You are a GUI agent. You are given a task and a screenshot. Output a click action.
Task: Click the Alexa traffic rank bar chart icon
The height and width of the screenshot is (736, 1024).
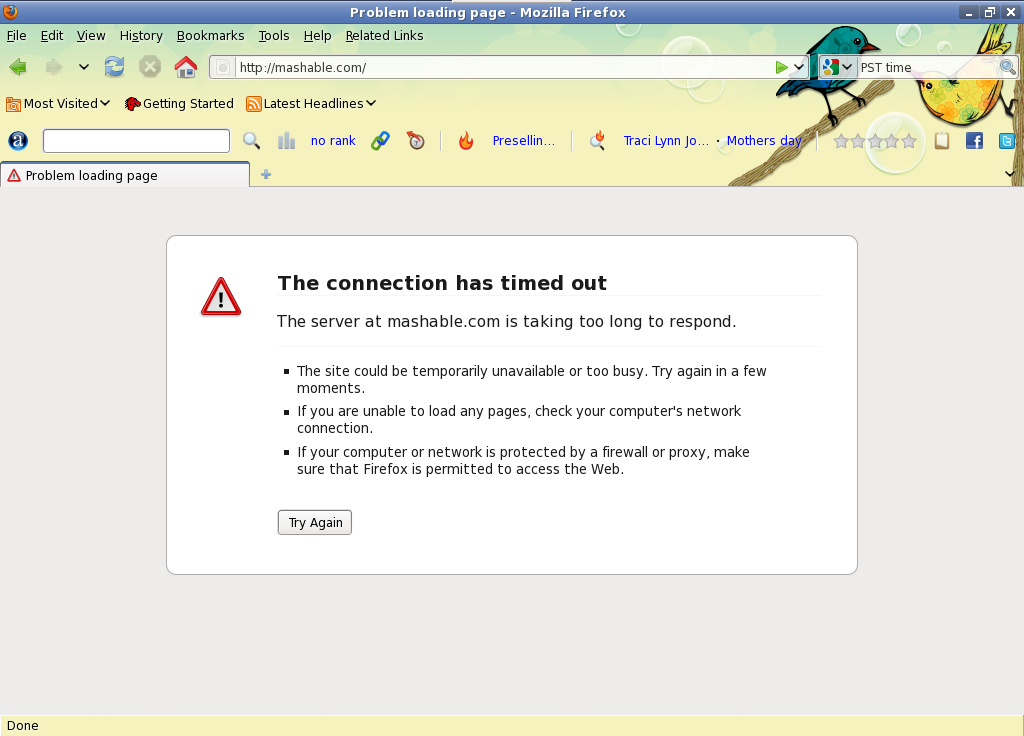(x=286, y=140)
